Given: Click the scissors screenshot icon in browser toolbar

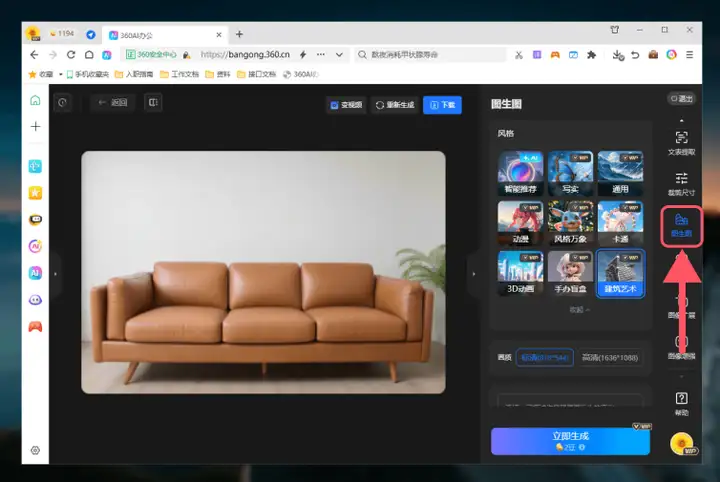Looking at the screenshot, I should 519,55.
